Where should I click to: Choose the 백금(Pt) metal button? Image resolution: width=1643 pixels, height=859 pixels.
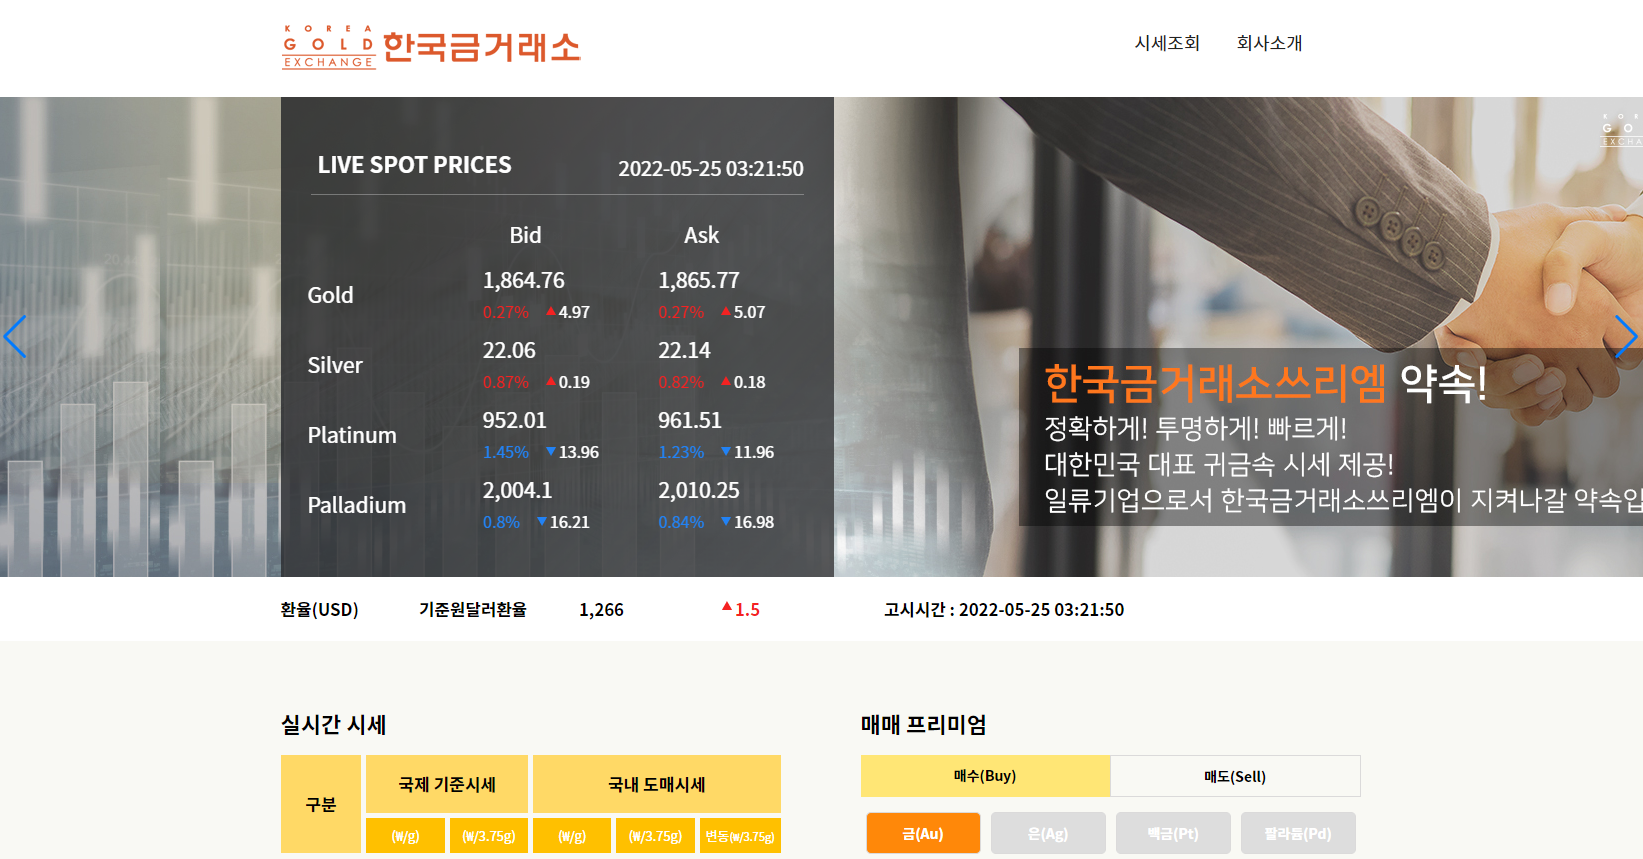point(1173,833)
